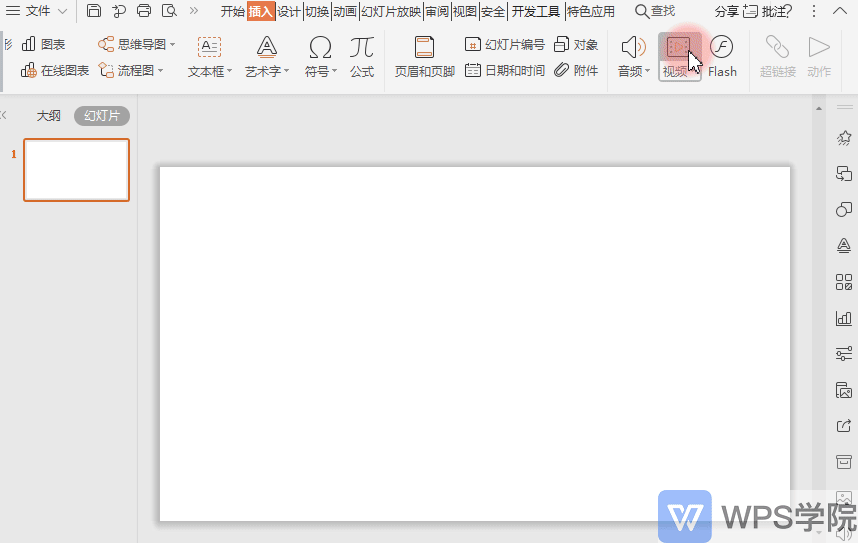858x543 pixels.
Task: Insert a video with the 视频 icon
Action: tap(679, 56)
